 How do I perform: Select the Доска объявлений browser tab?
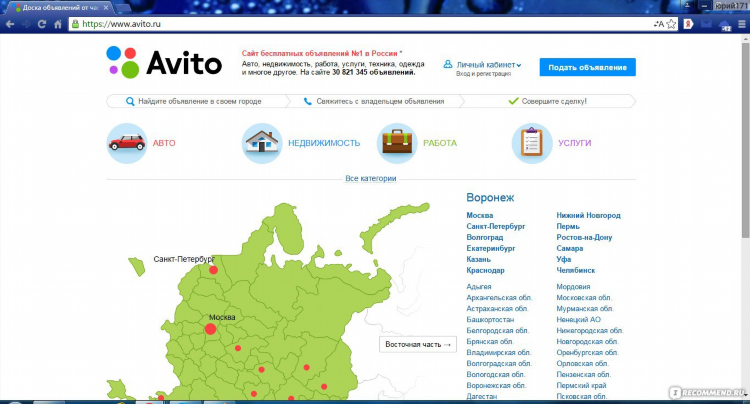[x=60, y=8]
